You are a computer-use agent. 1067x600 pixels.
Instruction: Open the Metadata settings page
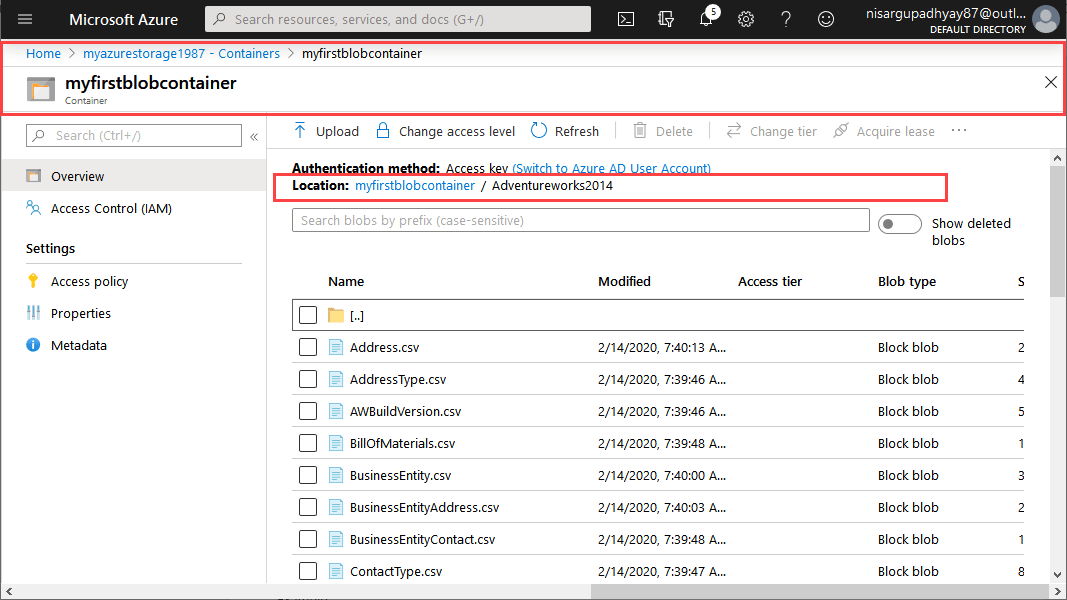pyautogui.click(x=79, y=345)
